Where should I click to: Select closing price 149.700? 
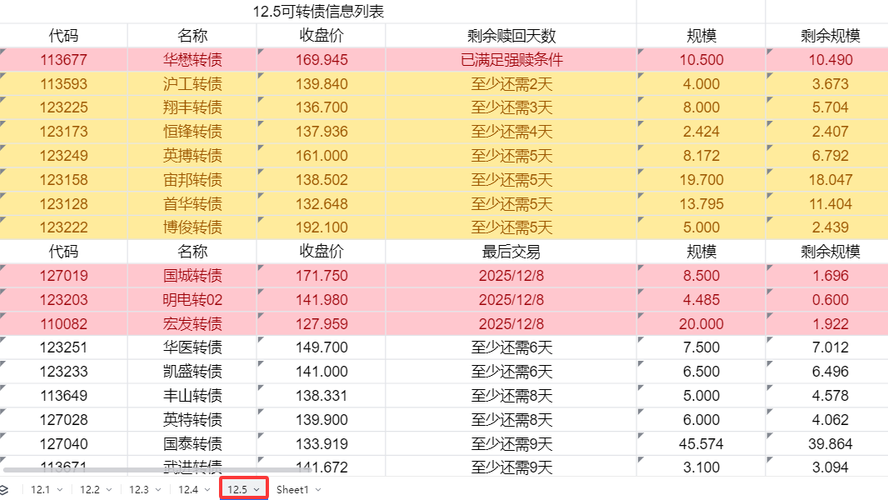coord(322,347)
